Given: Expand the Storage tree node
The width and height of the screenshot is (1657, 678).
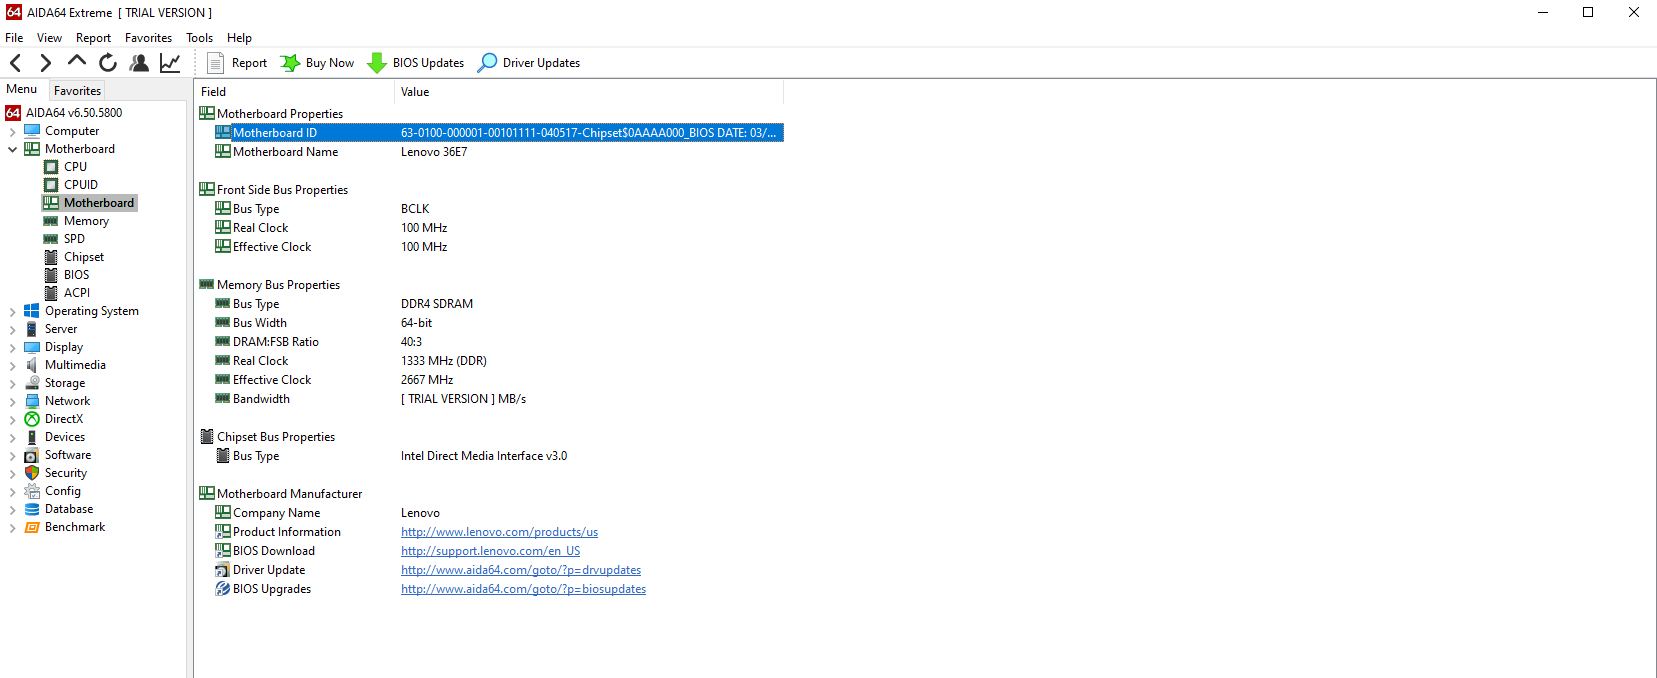Looking at the screenshot, I should (12, 383).
